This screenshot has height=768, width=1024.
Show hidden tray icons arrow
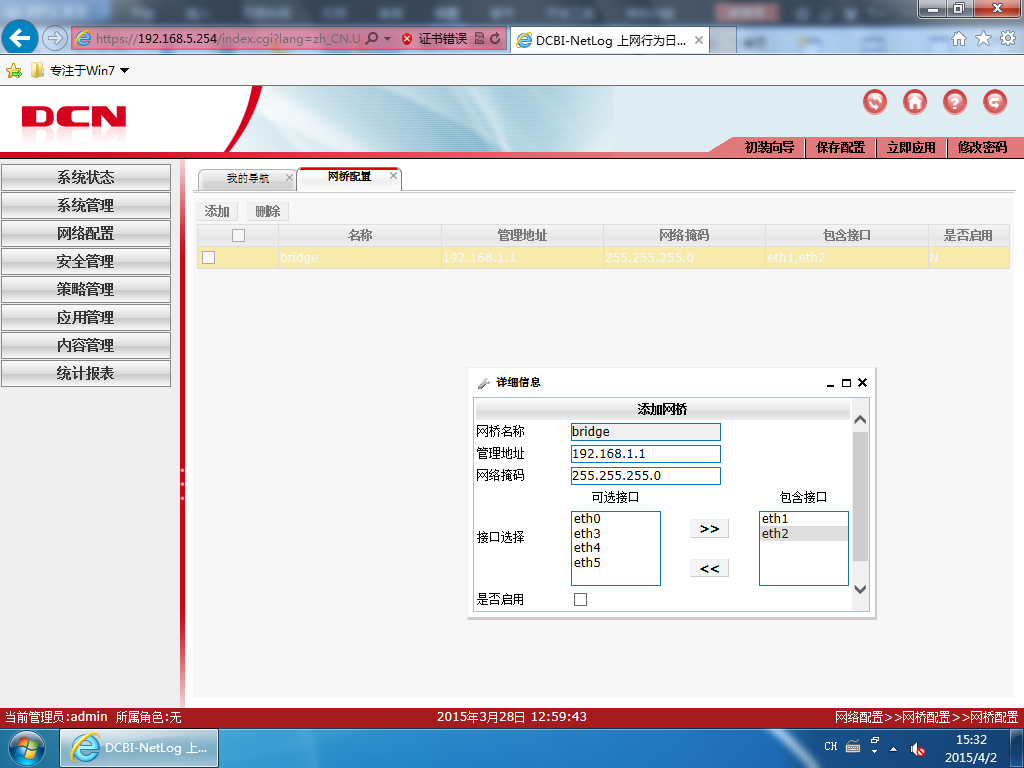[893, 748]
